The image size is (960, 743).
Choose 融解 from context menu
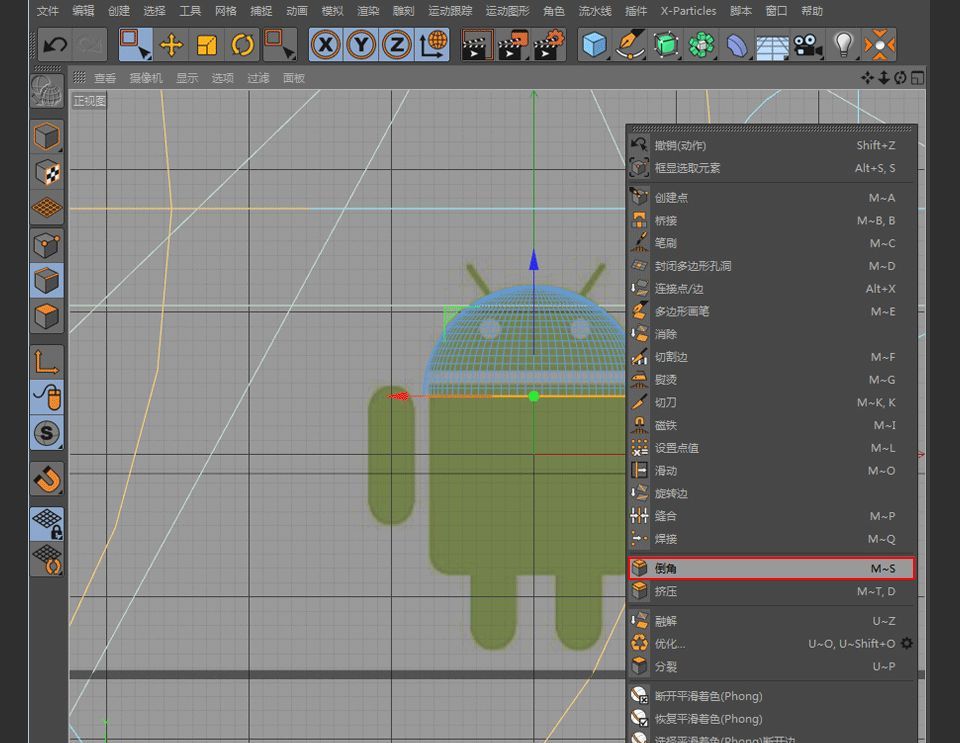[771, 621]
